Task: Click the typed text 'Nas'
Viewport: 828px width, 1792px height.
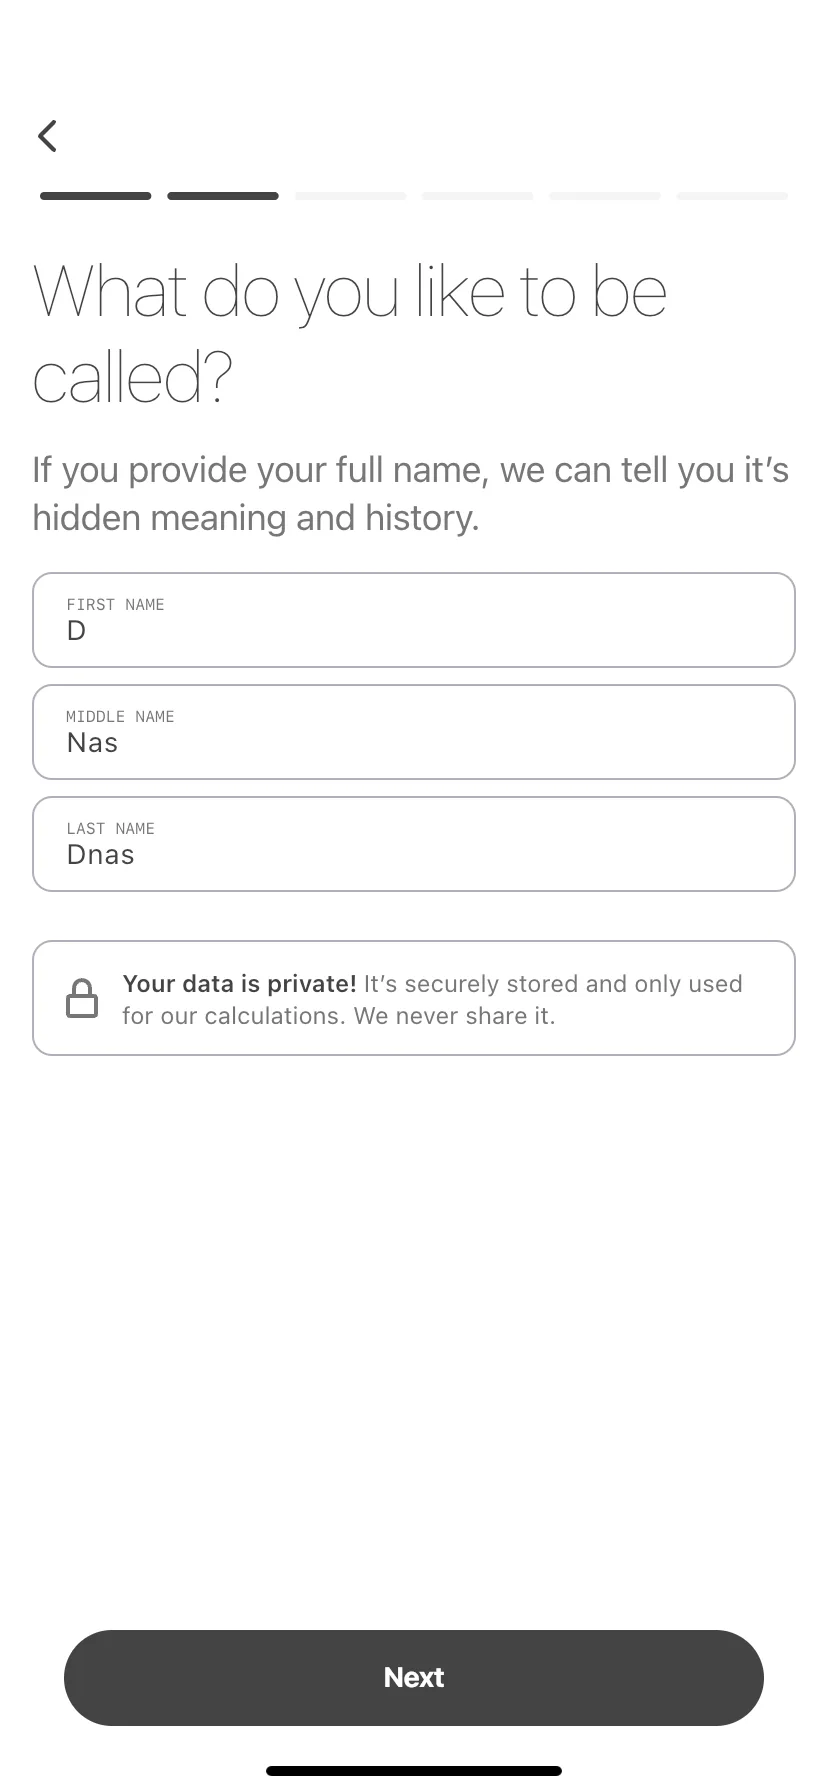Action: (x=92, y=743)
